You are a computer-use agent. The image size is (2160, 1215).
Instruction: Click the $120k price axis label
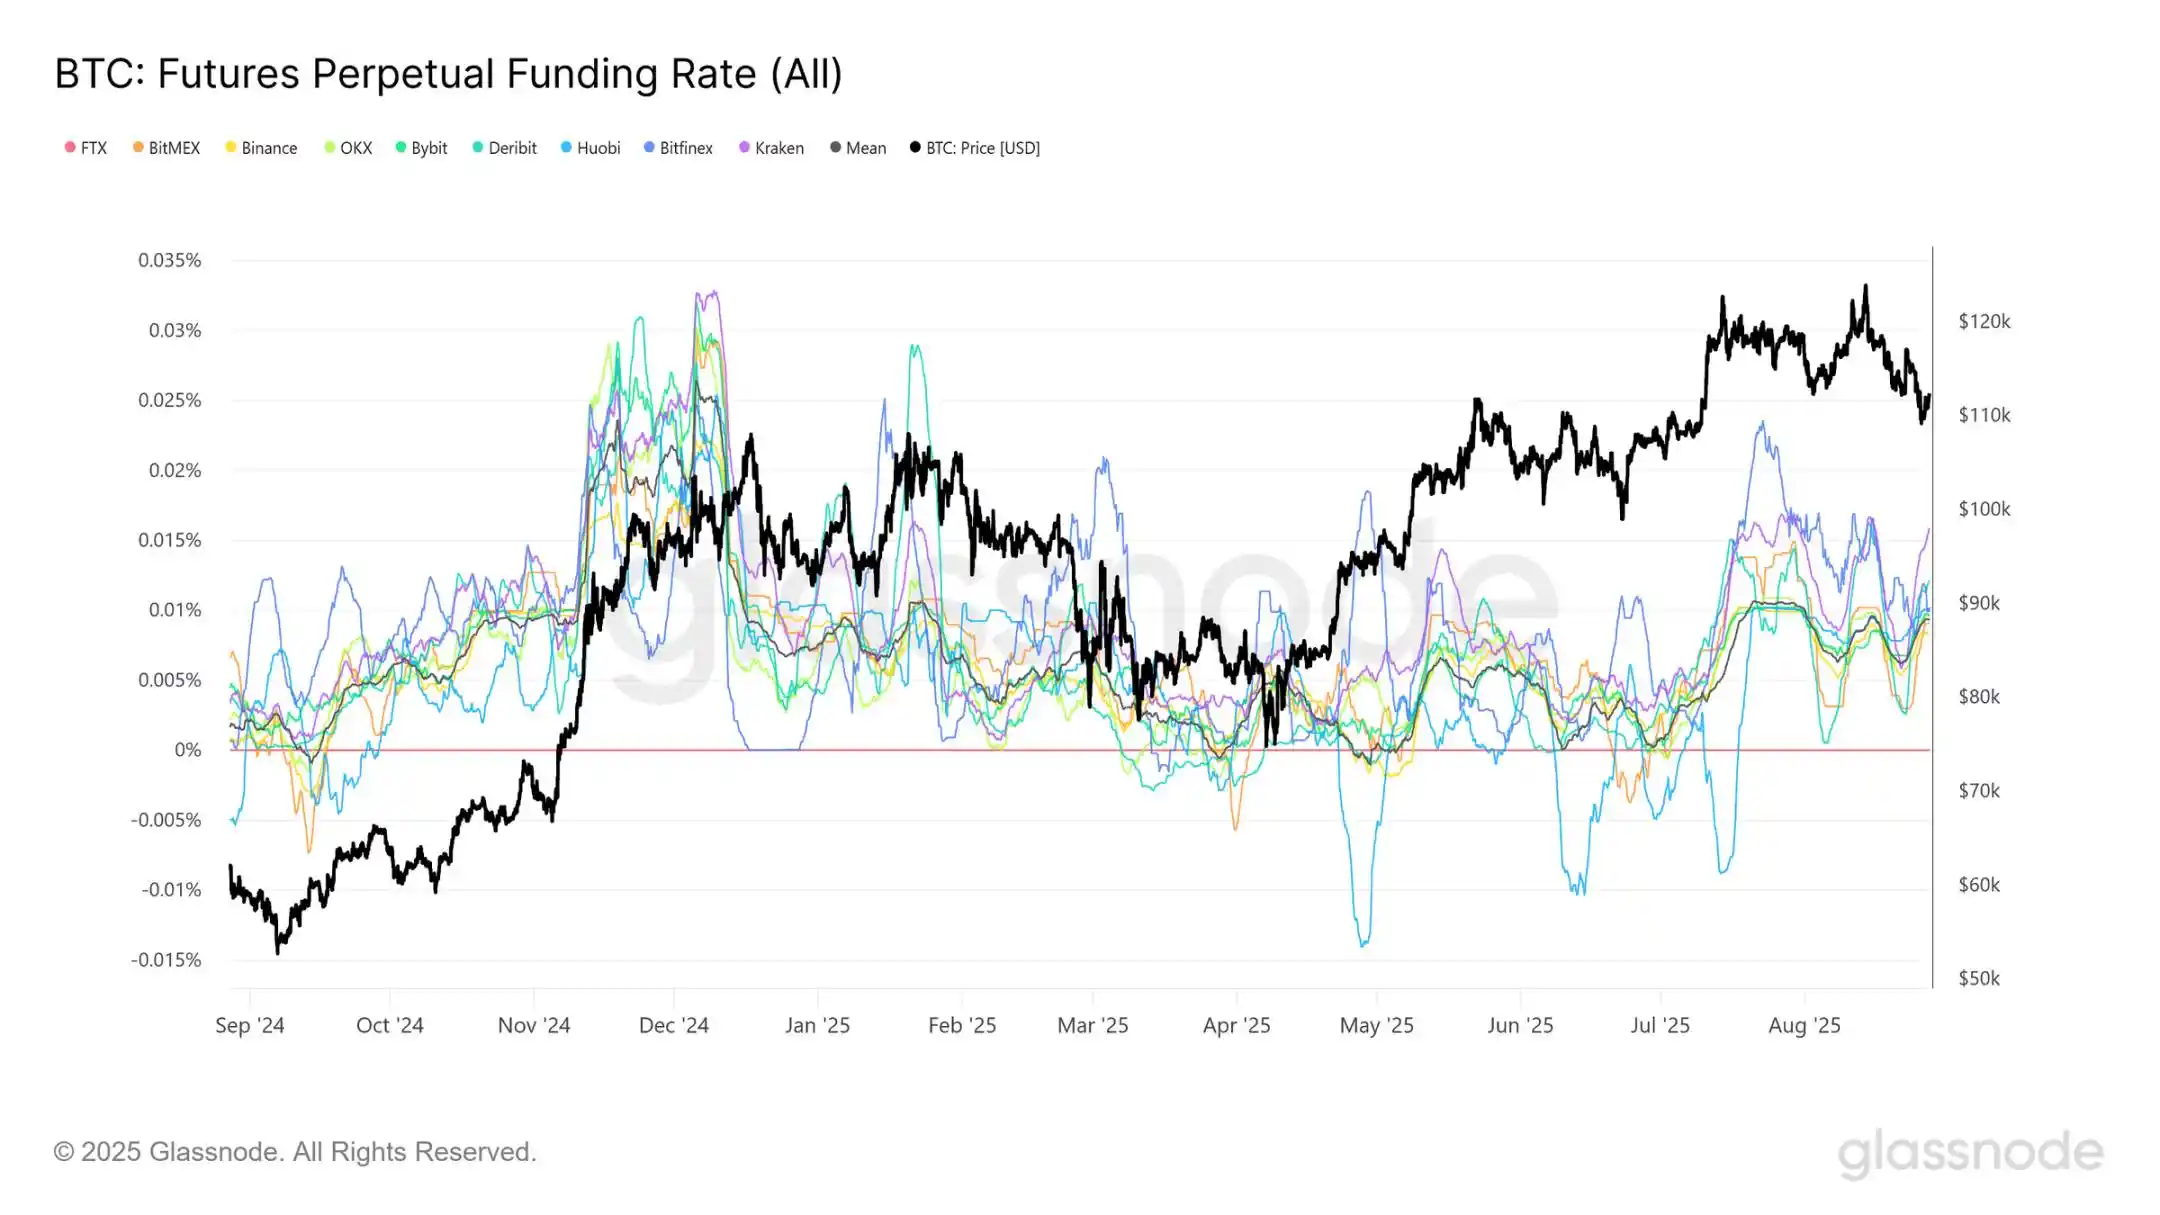(1984, 321)
